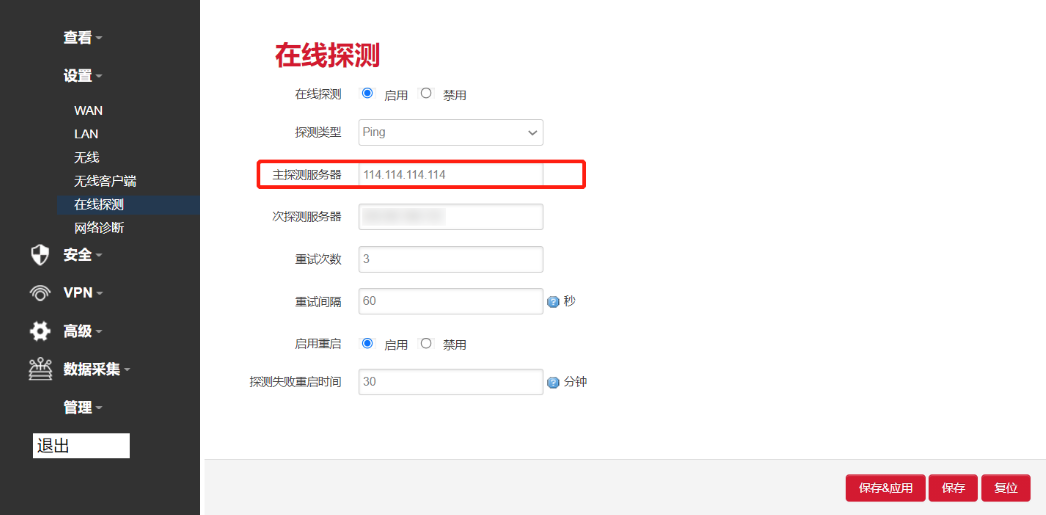Click help icon next to 重试间隔 field
Image resolution: width=1046 pixels, height=515 pixels.
pos(552,301)
